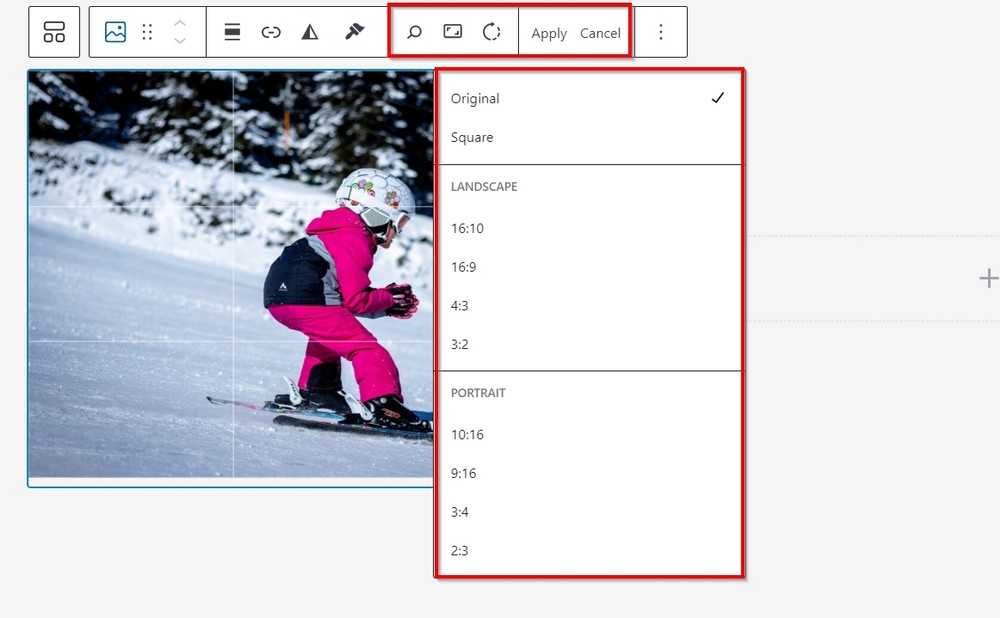The height and width of the screenshot is (618, 1000).
Task: Cancel the image crop edits
Action: click(x=600, y=33)
